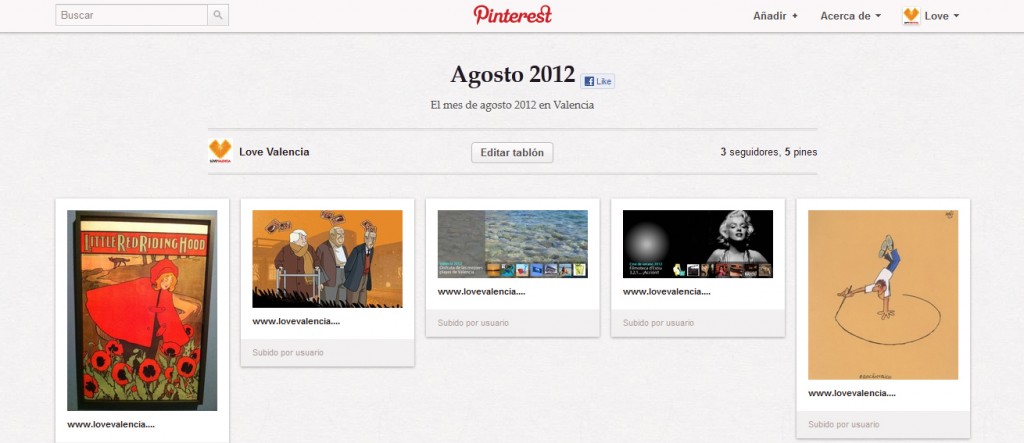Click the lovevalencia link under cartoon men pin
Screen dimensions: 1024x443
click(x=296, y=322)
